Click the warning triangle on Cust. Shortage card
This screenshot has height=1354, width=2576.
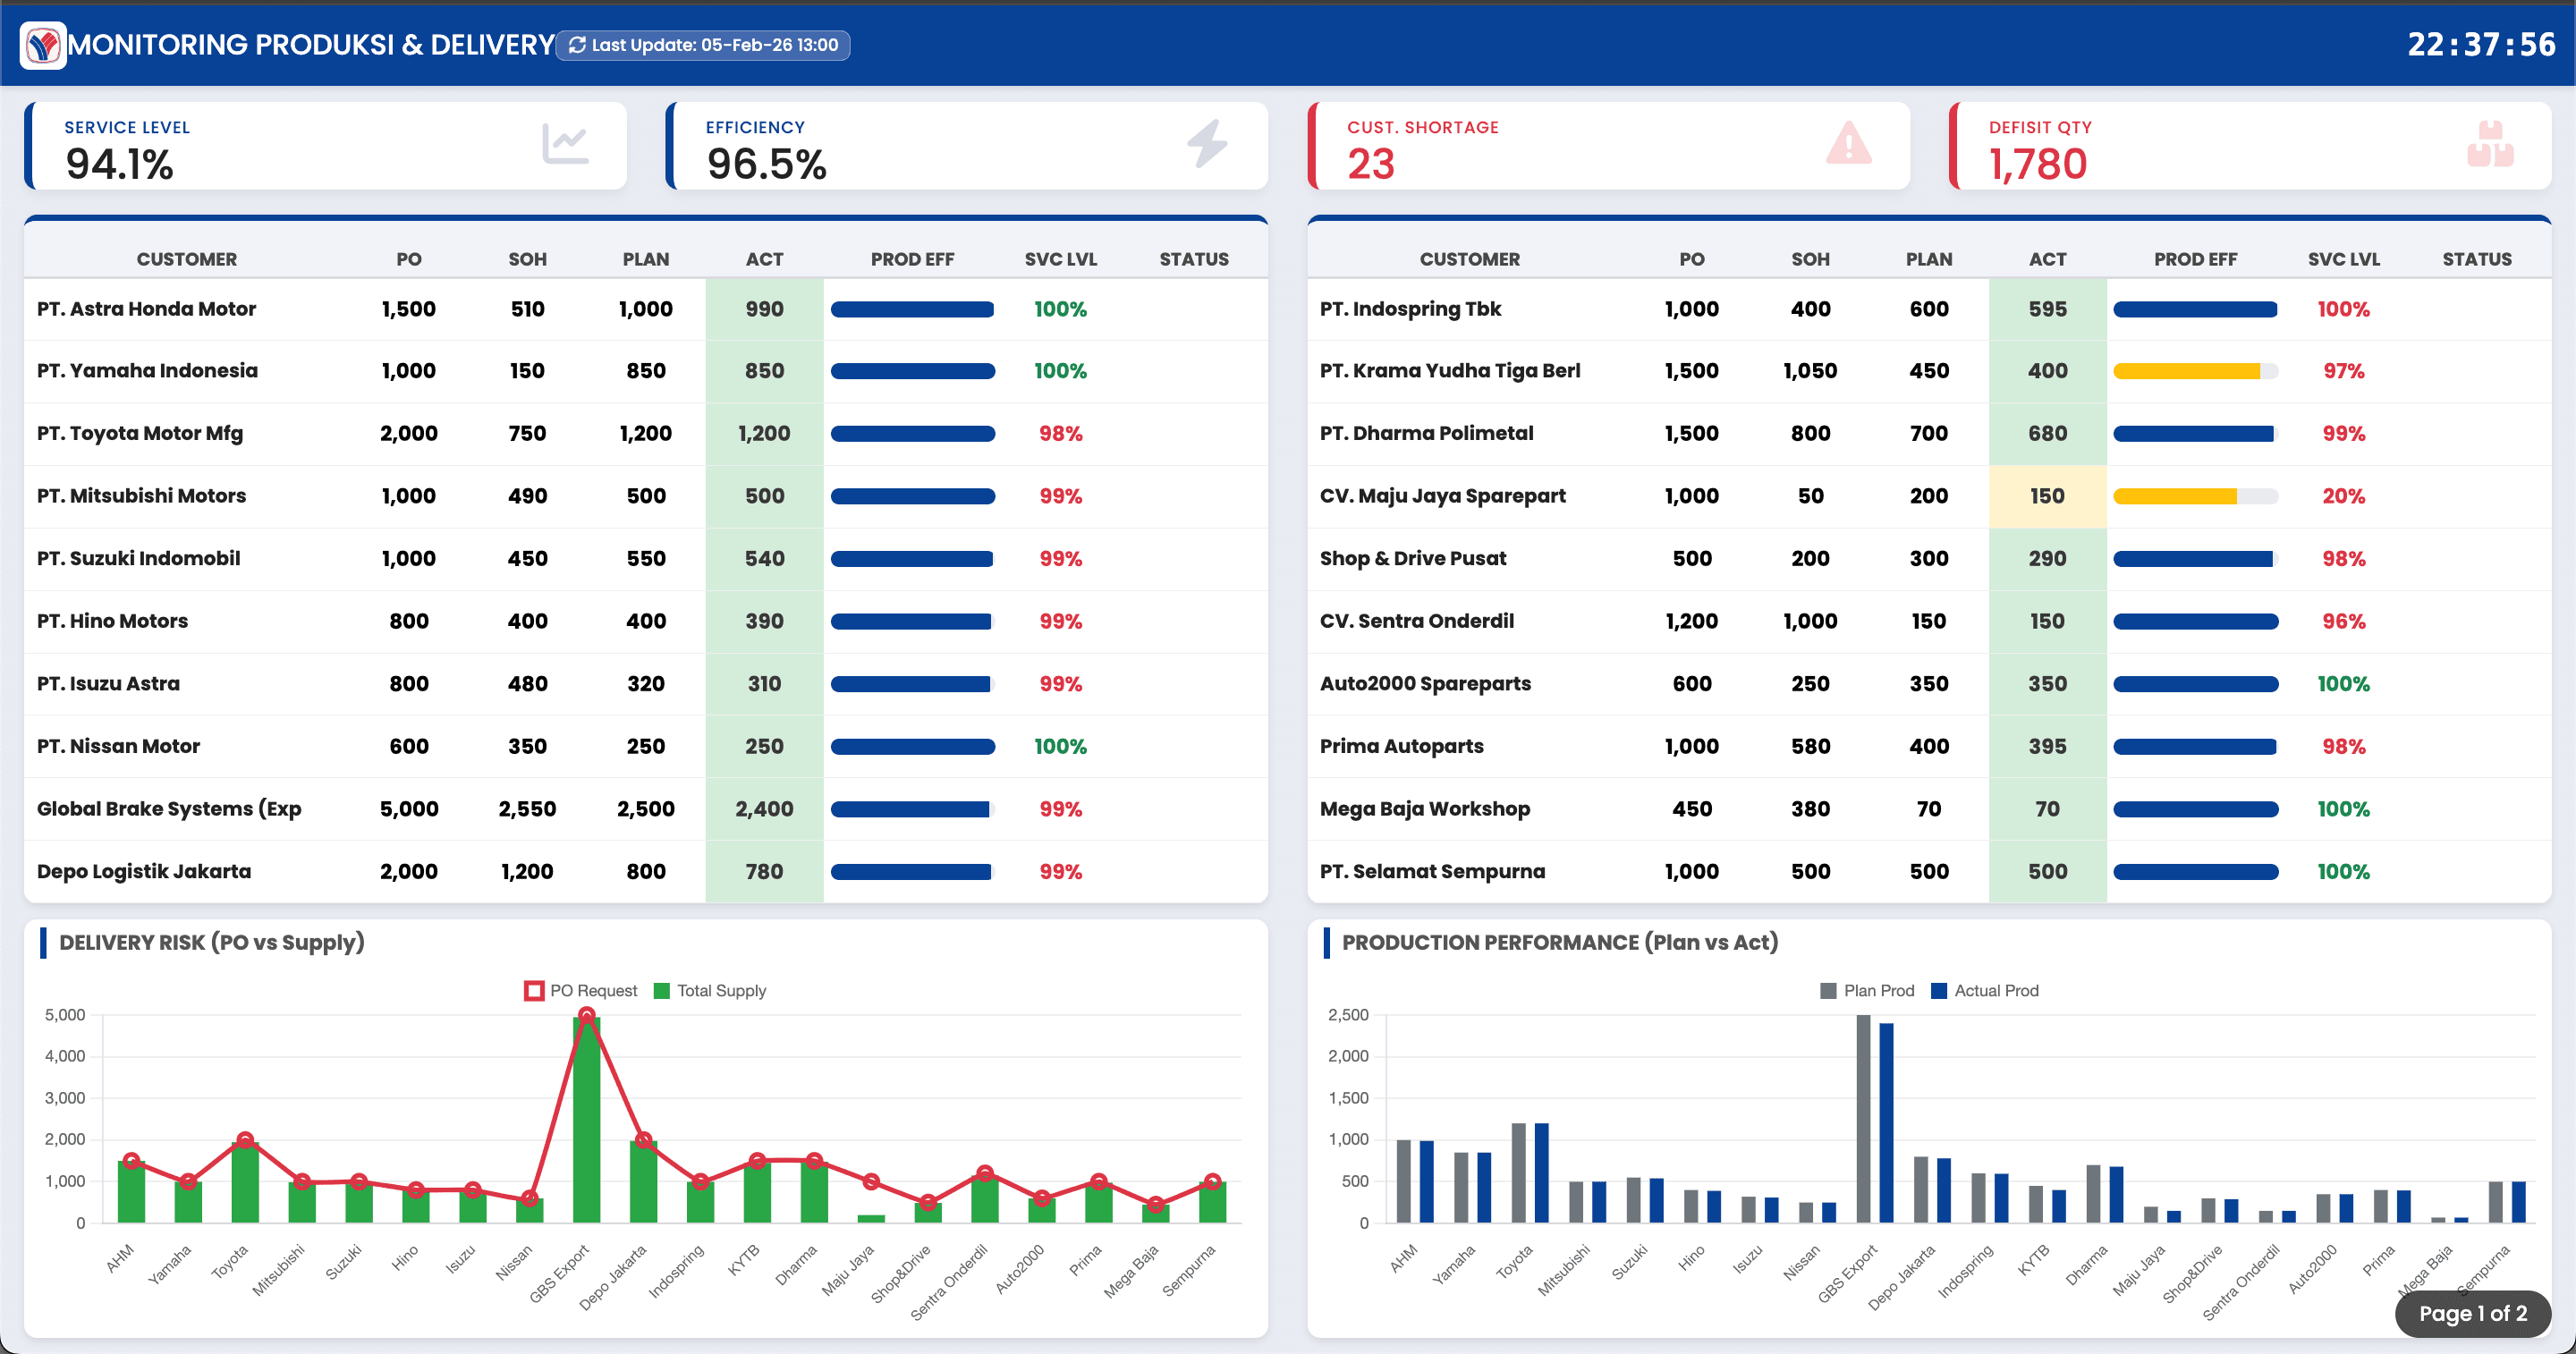(x=1849, y=143)
